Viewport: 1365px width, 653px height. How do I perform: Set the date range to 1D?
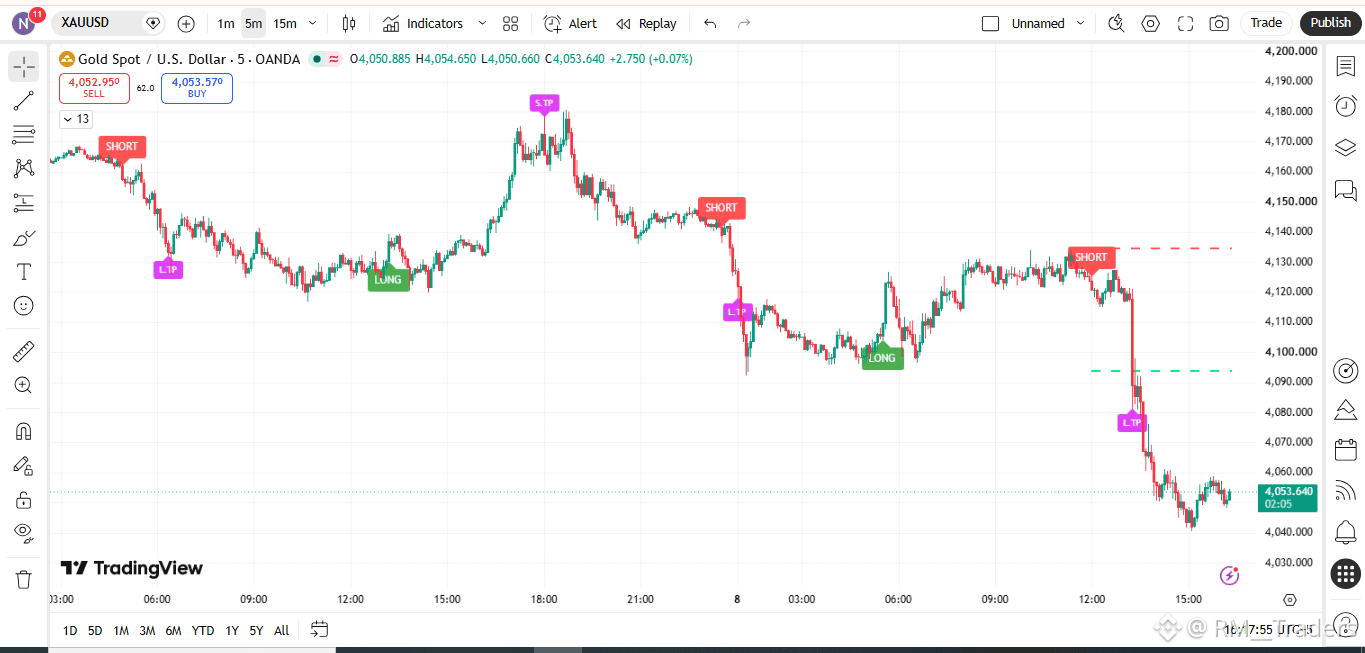(x=70, y=630)
